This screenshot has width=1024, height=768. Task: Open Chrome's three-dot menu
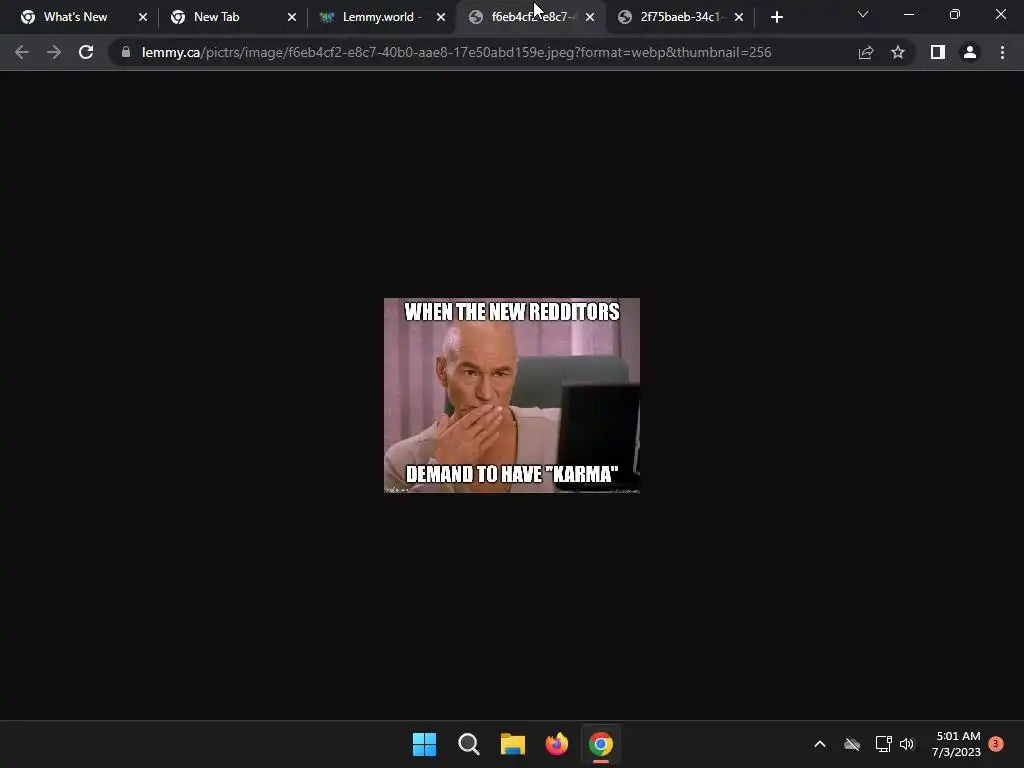(1002, 52)
